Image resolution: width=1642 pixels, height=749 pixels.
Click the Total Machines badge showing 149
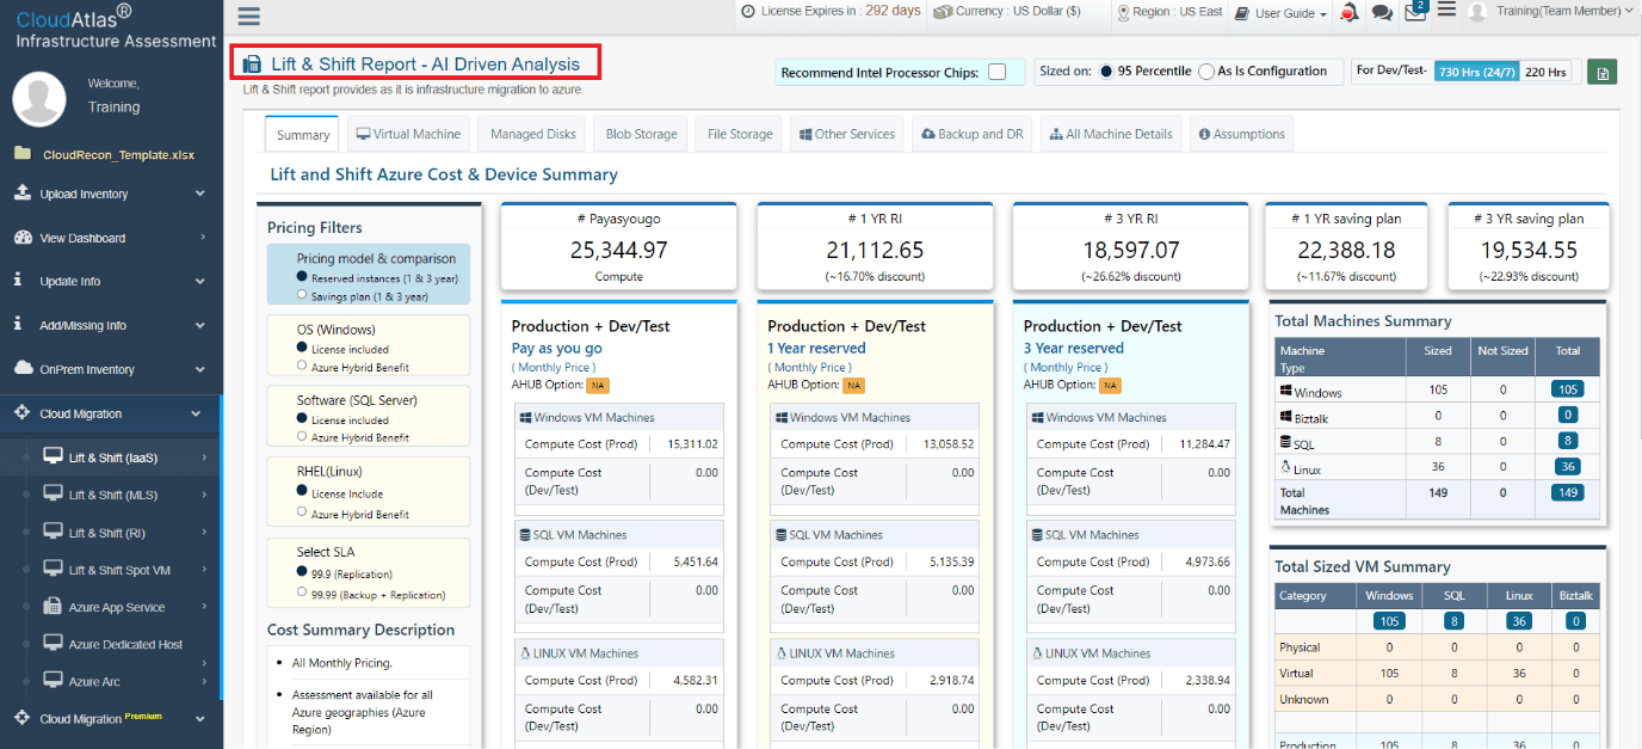tap(1567, 492)
